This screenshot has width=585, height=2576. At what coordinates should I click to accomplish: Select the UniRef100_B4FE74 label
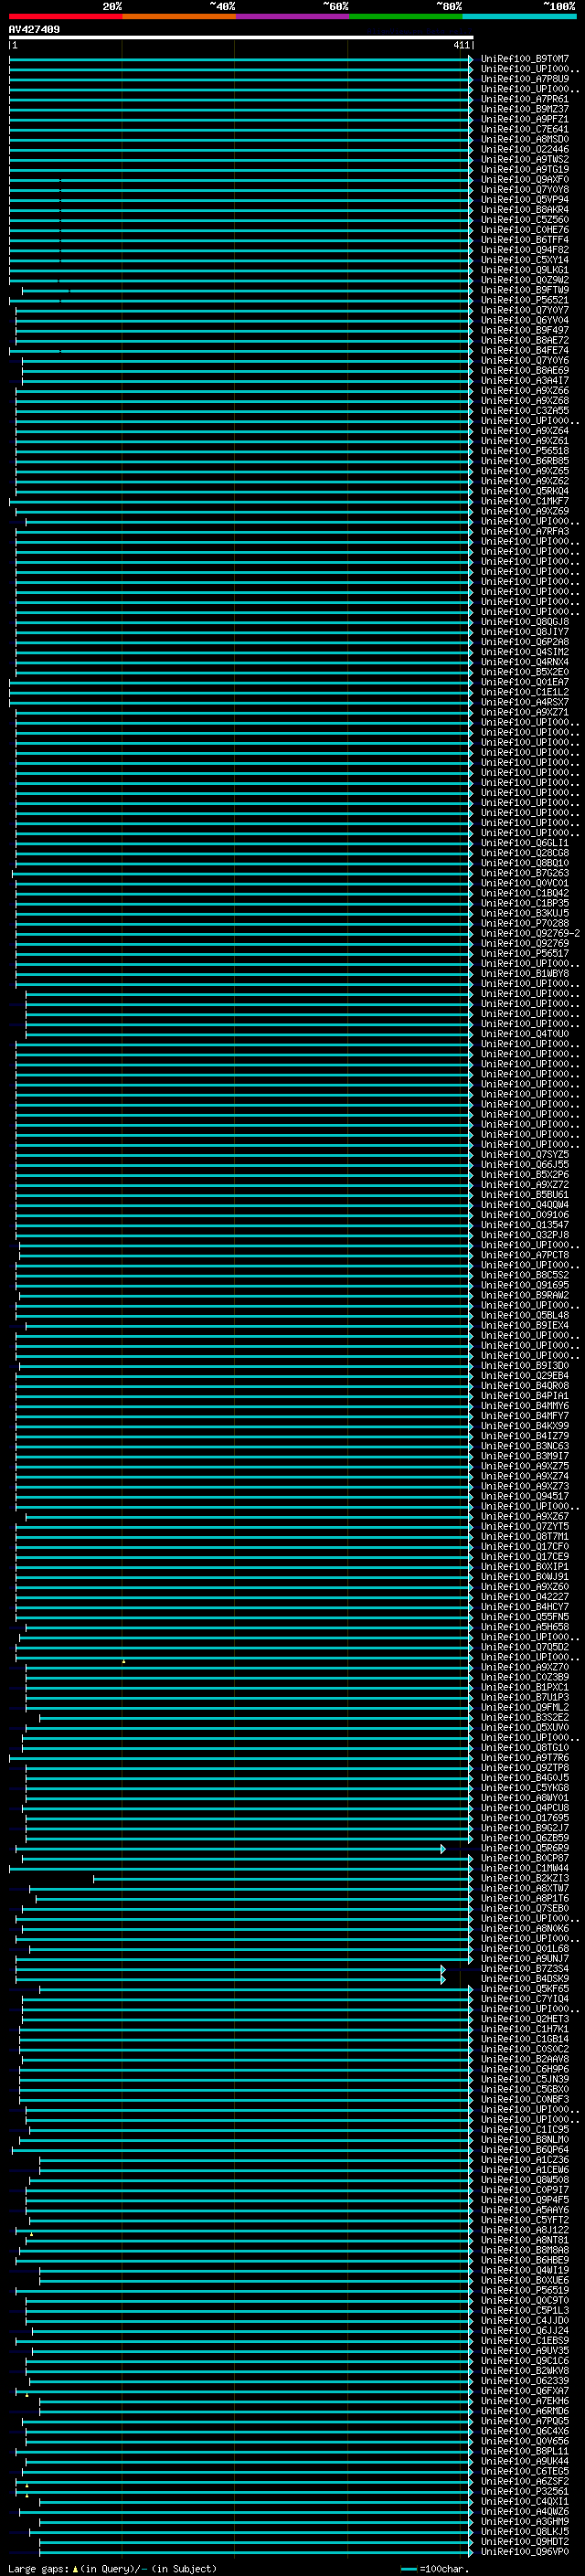pos(525,350)
